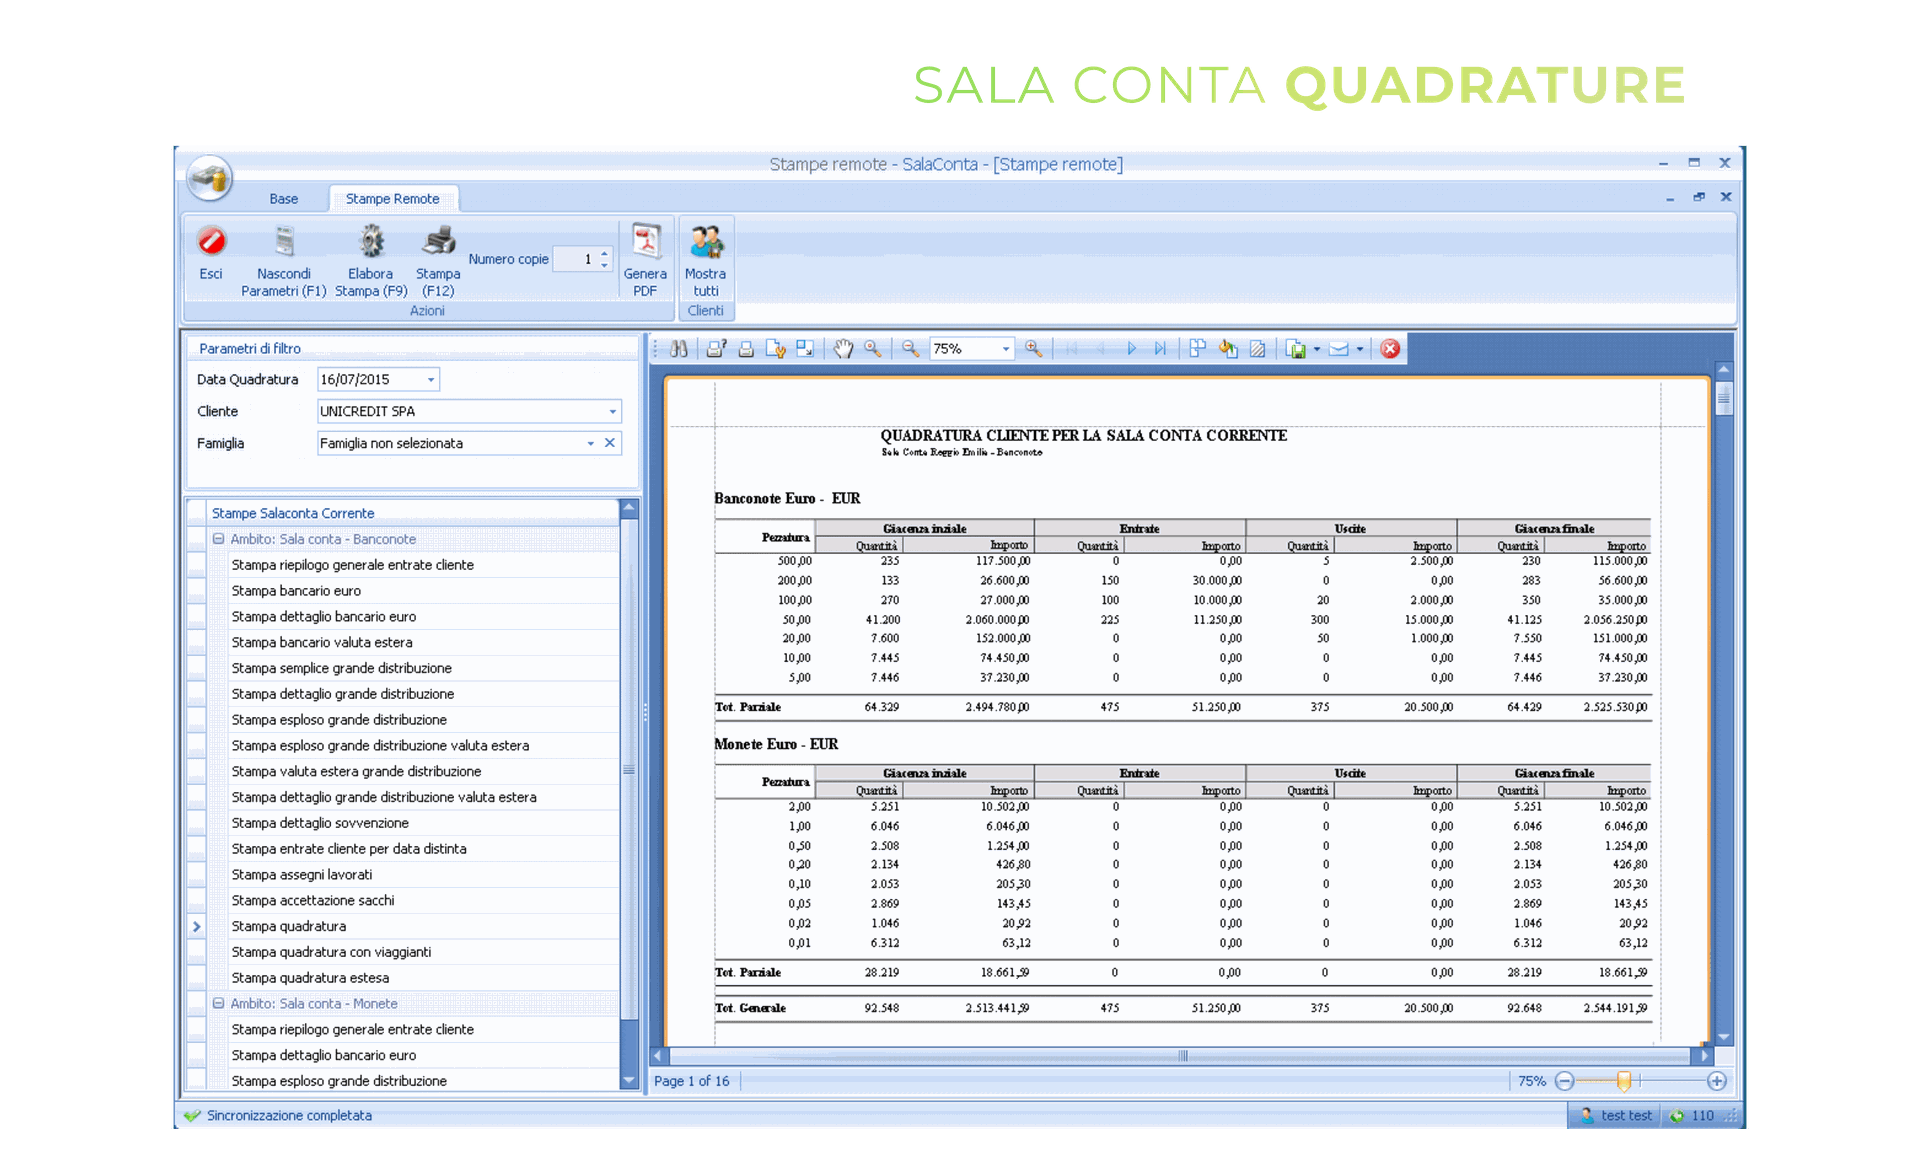Collapse Ambito Sala conta - Banconote group

pos(218,539)
